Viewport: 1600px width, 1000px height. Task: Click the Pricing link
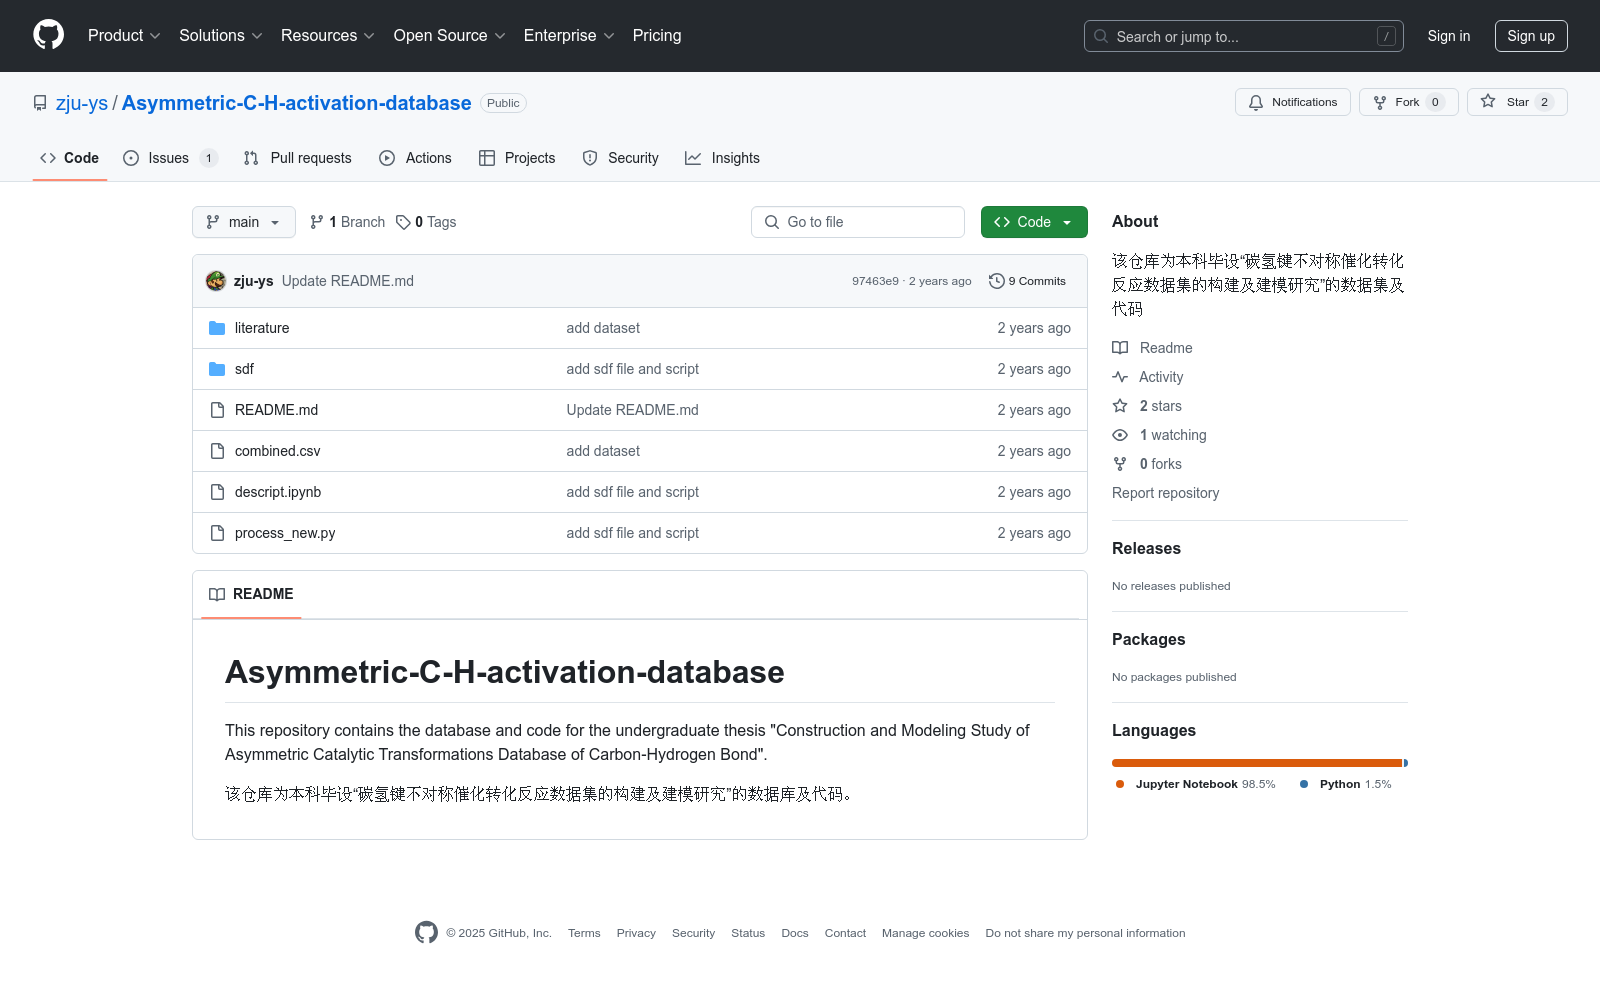(657, 36)
